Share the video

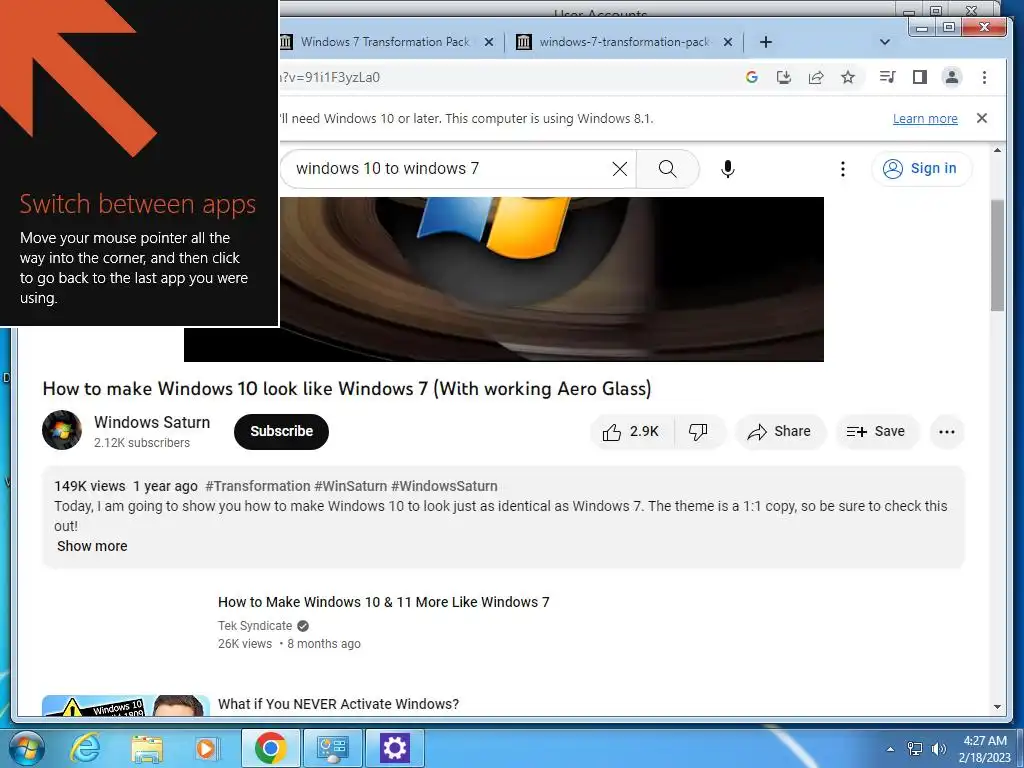click(780, 432)
